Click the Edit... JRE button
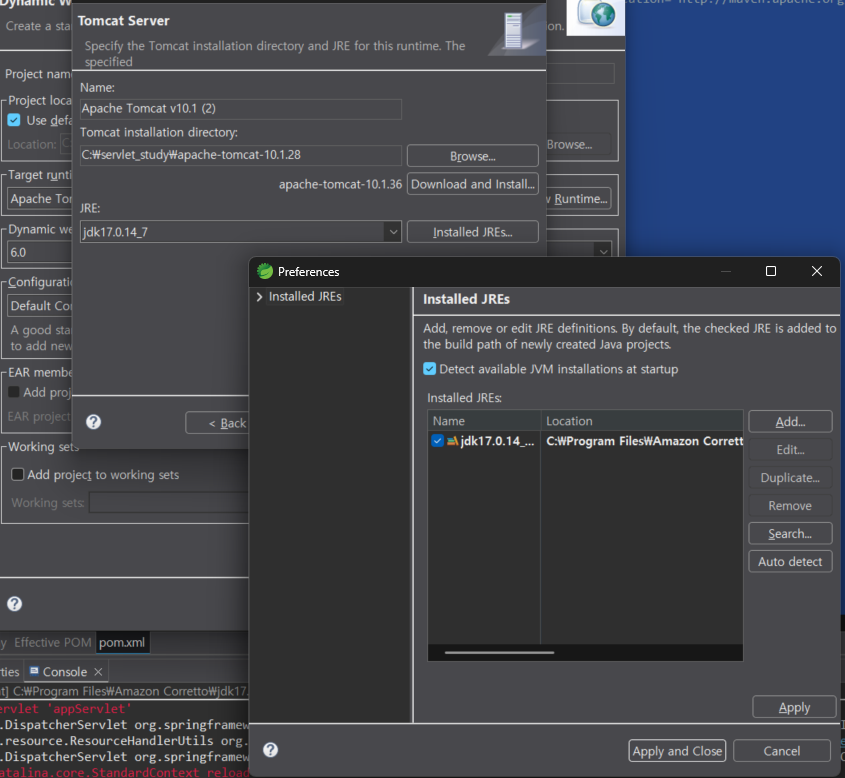 click(x=790, y=450)
